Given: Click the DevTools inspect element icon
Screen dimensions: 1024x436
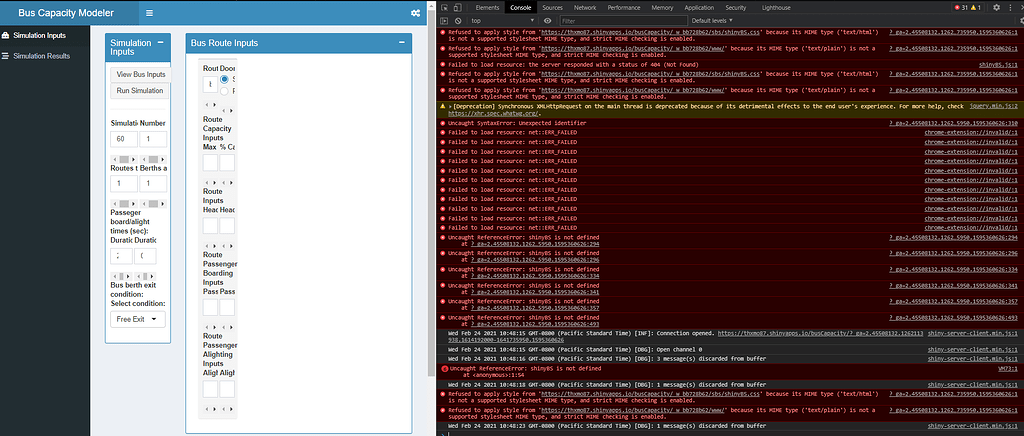Looking at the screenshot, I should coord(445,7).
